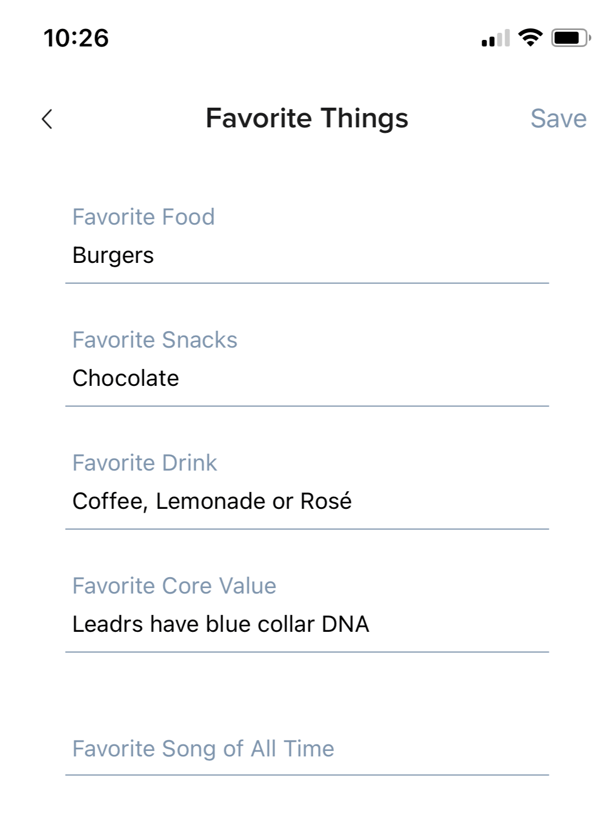Tap the back chevron to return
Image resolution: width=615 pixels, height=816 pixels.
pos(46,118)
